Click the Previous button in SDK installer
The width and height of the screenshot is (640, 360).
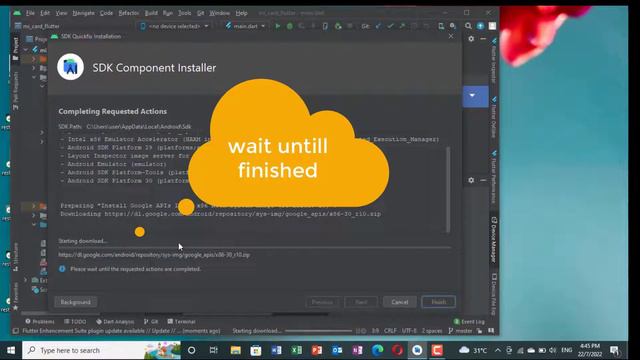pos(322,302)
